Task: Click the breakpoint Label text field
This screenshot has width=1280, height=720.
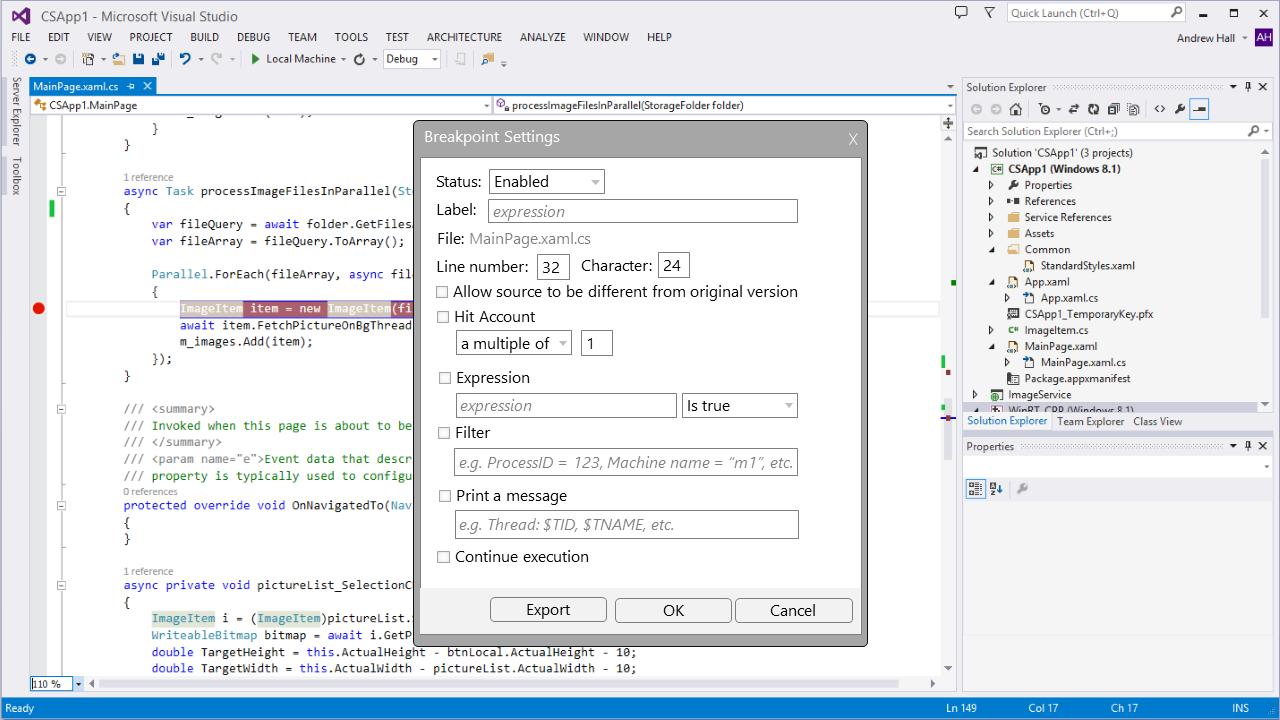Action: pyautogui.click(x=643, y=211)
